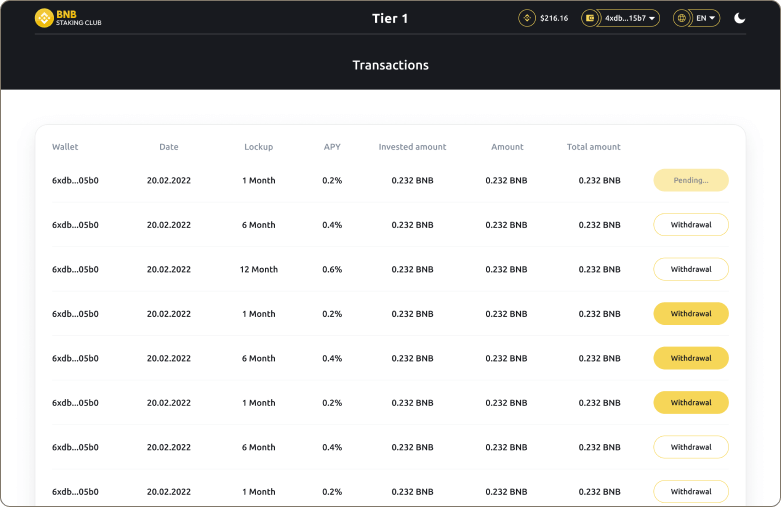This screenshot has height=507, width=781.
Task: Click the Date column header
Action: (x=168, y=147)
